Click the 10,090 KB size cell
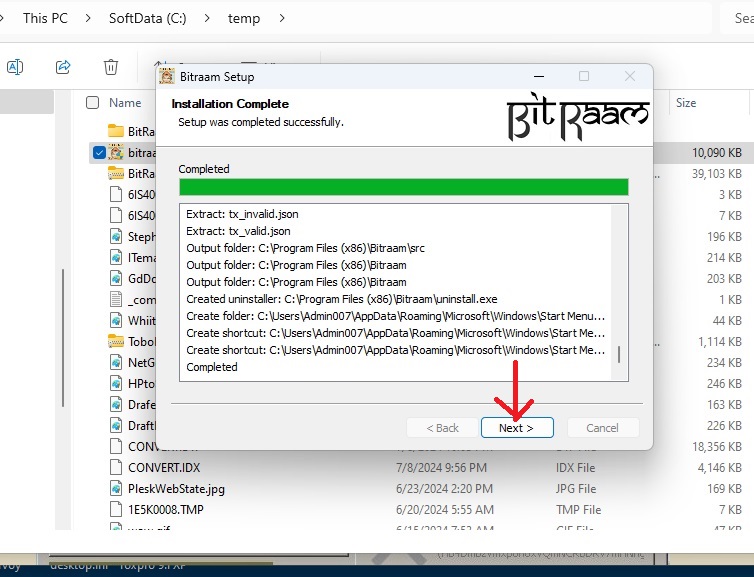The height and width of the screenshot is (577, 754). [x=716, y=152]
